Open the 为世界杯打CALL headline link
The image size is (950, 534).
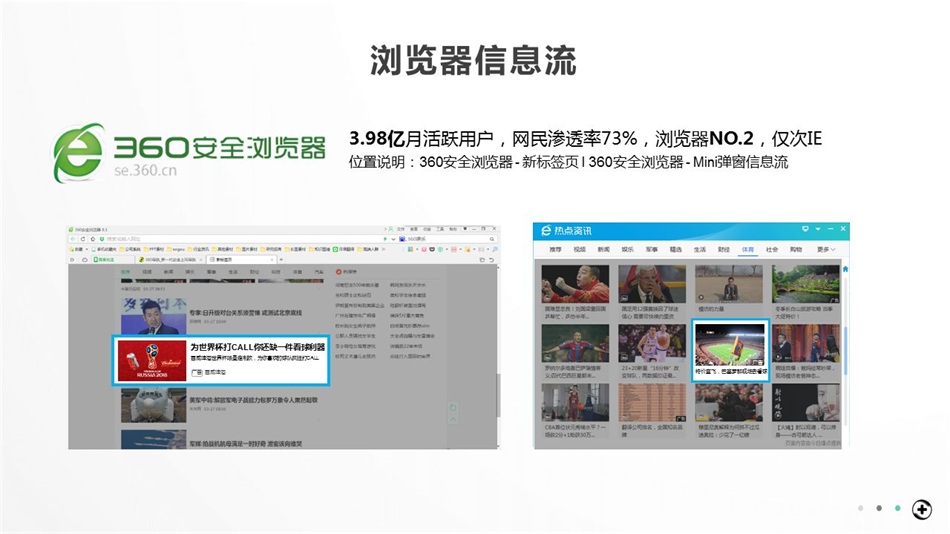click(x=254, y=345)
